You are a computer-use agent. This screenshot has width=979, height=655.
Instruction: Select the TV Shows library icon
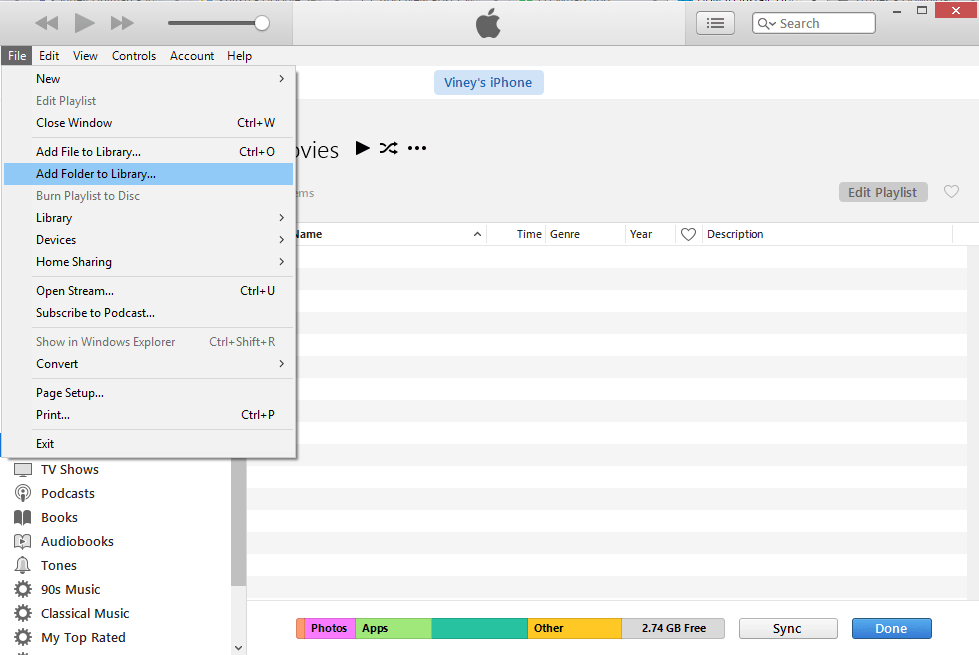[25, 469]
